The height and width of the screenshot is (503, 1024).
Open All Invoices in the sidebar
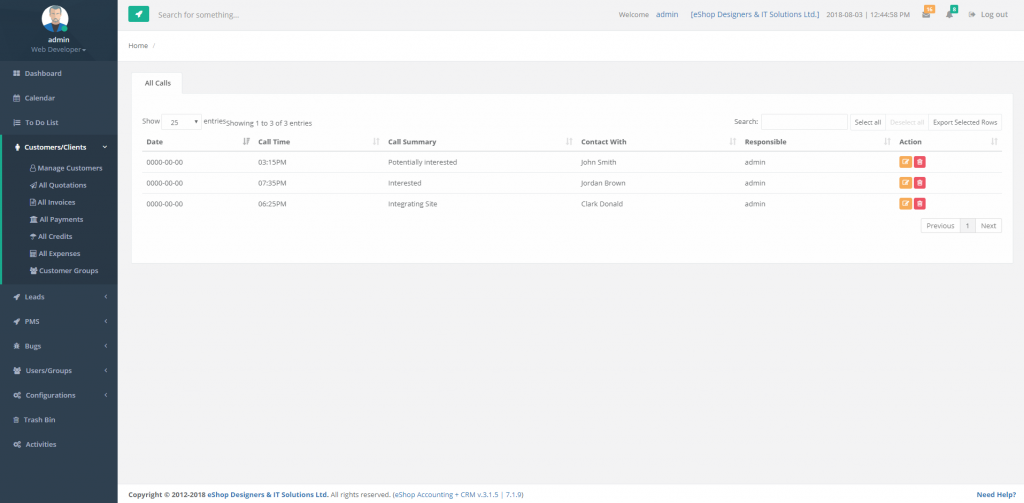pyautogui.click(x=56, y=202)
